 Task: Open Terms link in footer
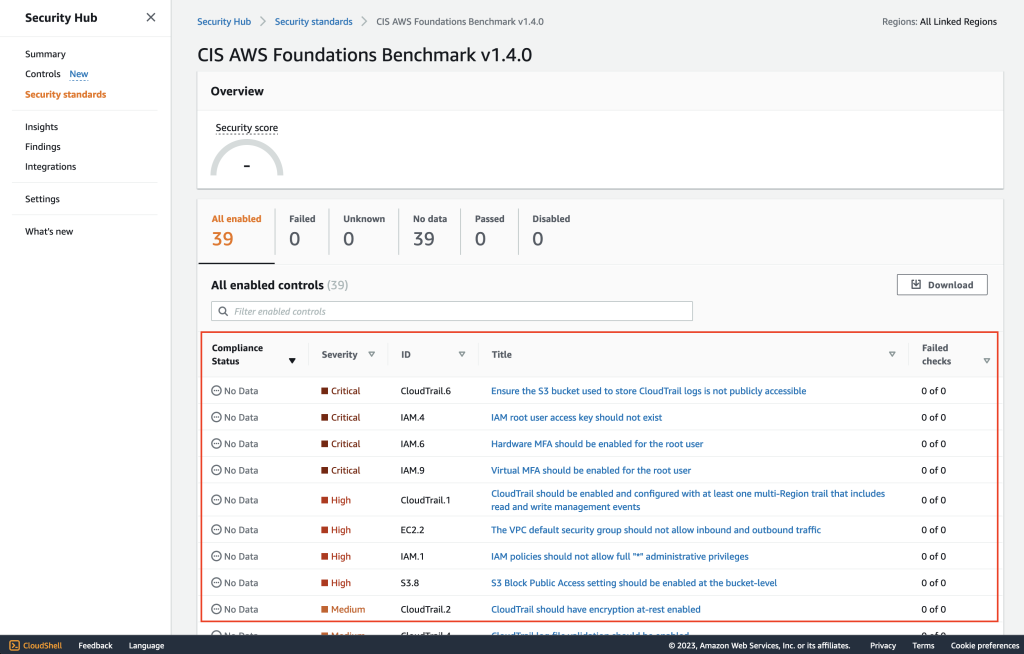(x=923, y=646)
